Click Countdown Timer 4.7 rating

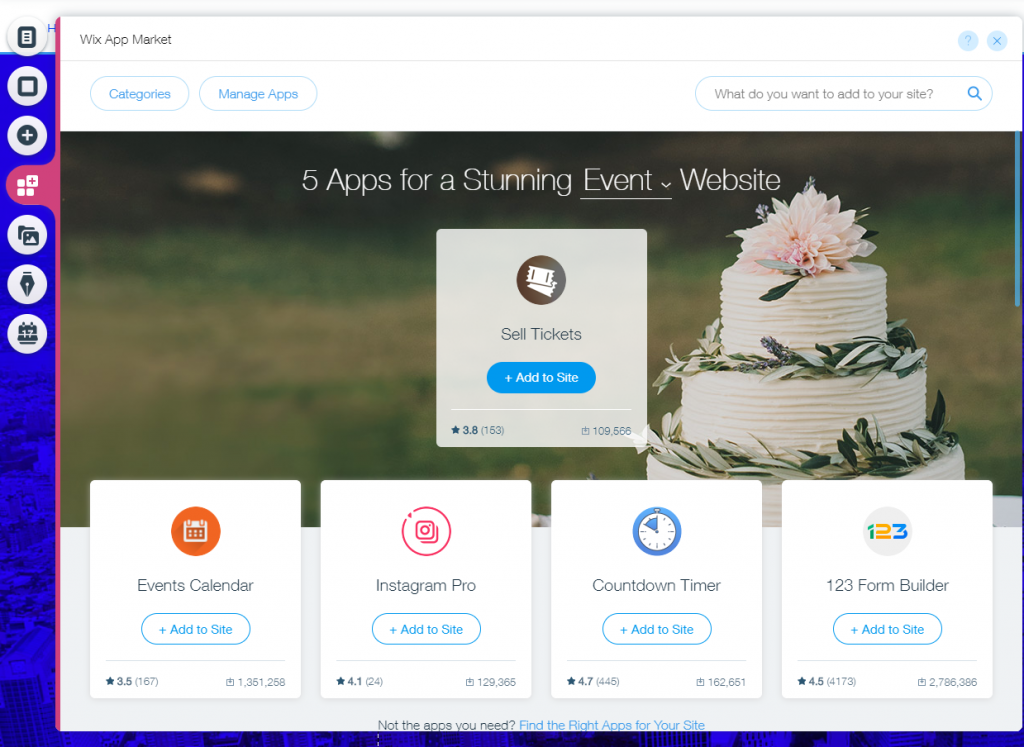click(592, 681)
